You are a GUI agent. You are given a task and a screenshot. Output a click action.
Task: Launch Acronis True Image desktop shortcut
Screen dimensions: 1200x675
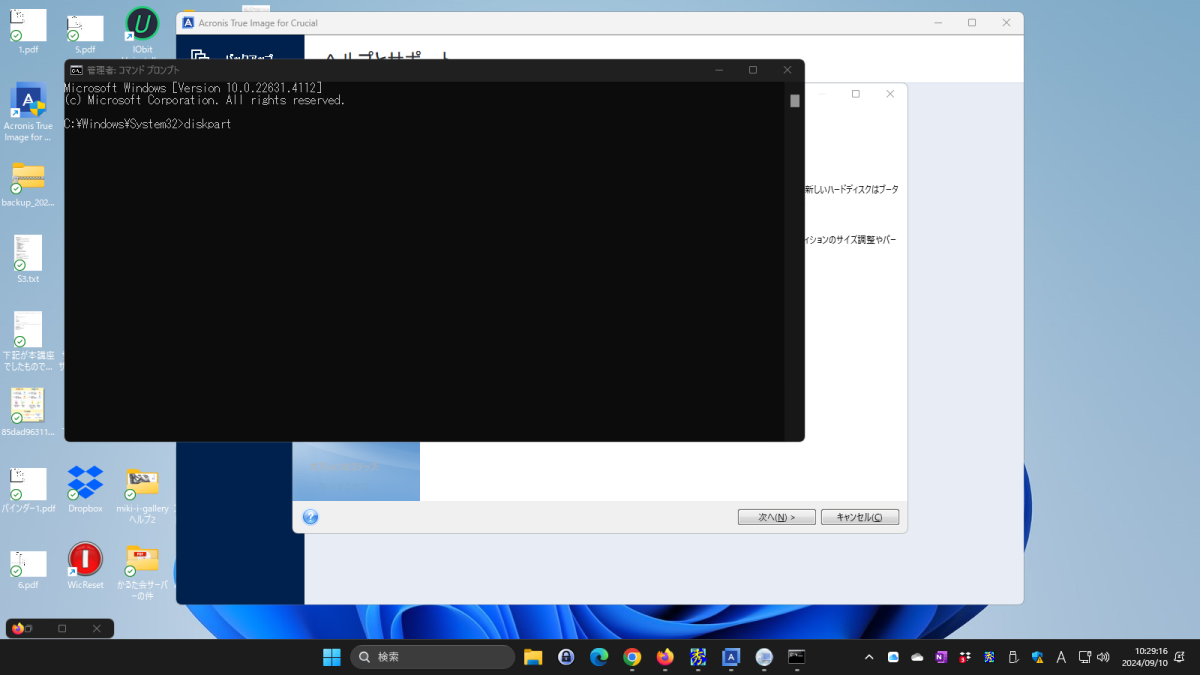click(28, 113)
